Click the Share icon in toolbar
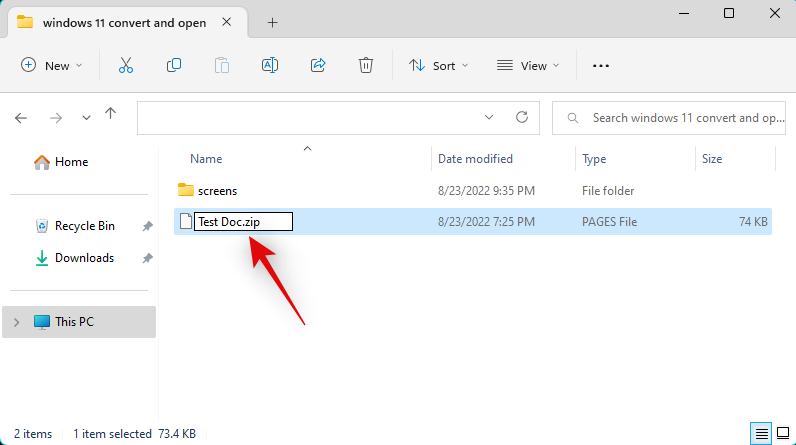The image size is (796, 445). pos(318,65)
